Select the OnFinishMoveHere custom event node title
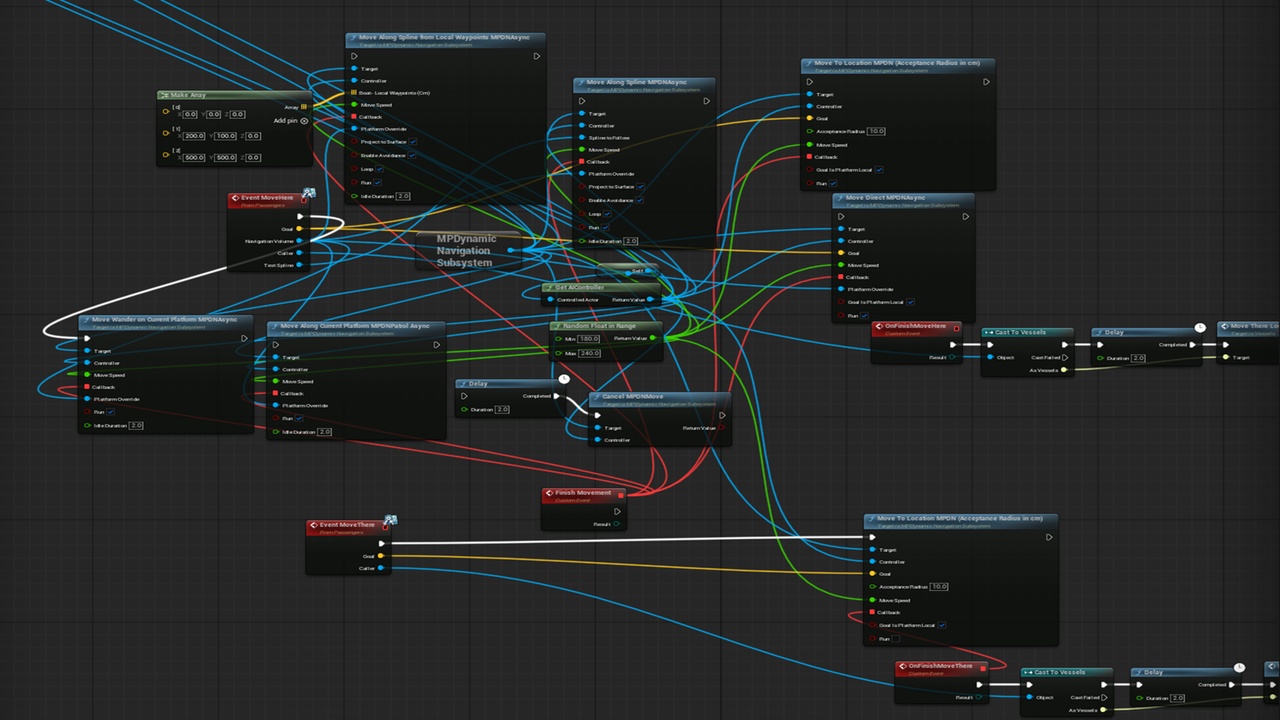 point(916,326)
